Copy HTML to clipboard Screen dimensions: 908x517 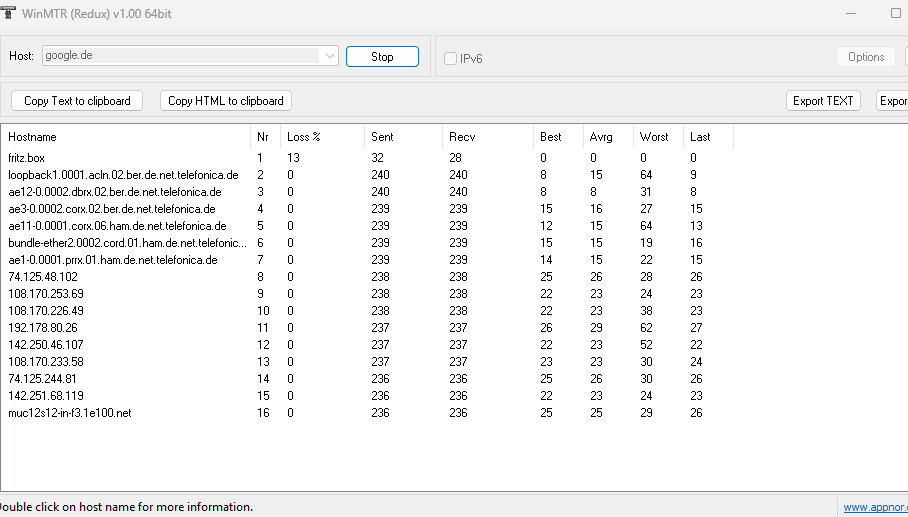point(226,101)
